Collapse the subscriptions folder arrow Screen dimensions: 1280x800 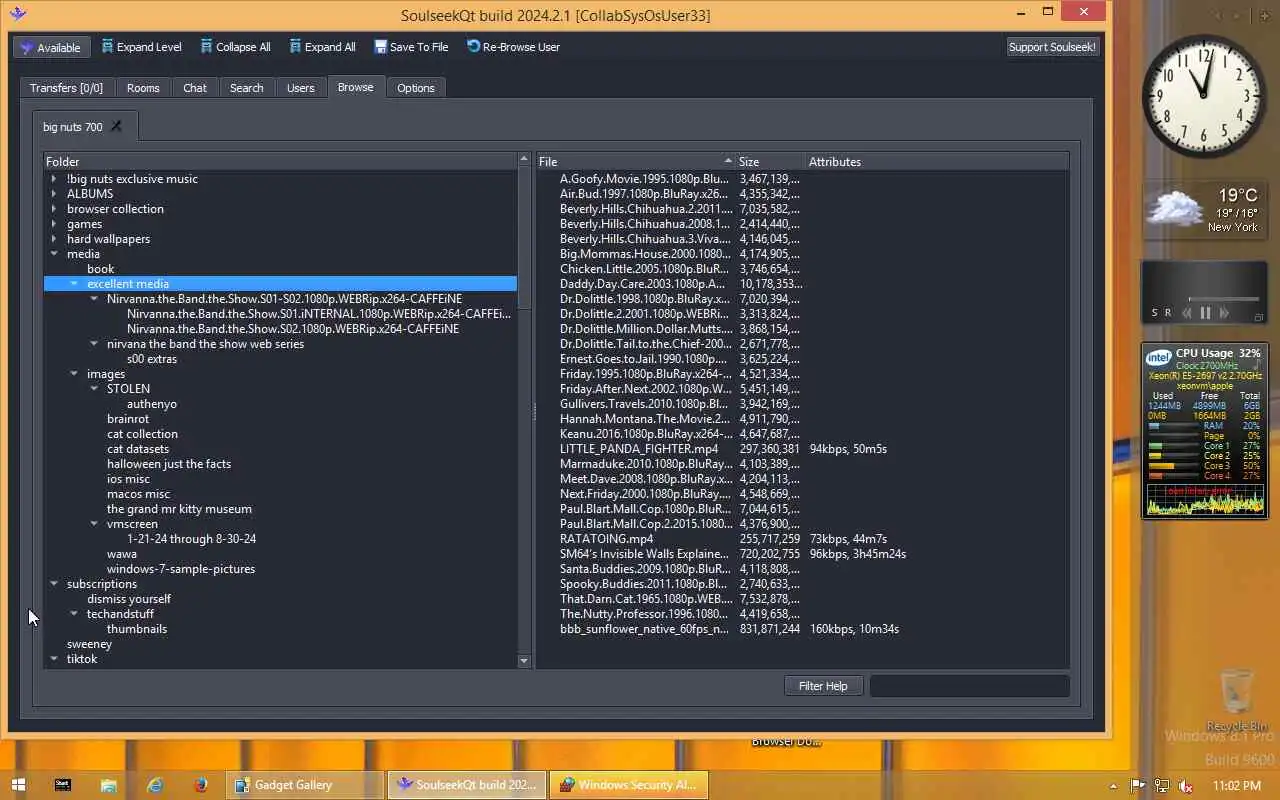54,584
